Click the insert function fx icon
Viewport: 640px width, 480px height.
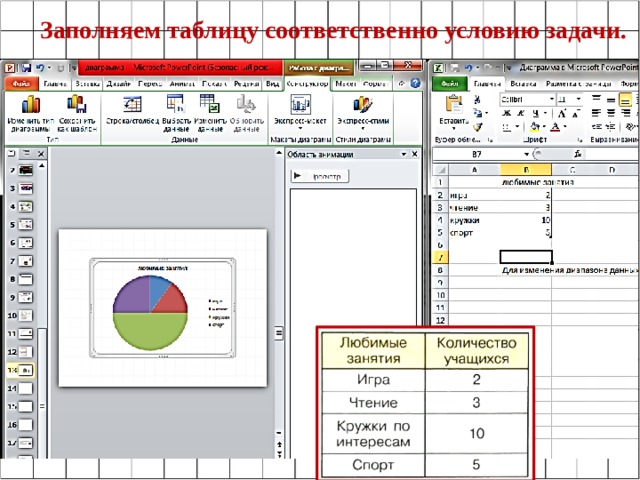point(578,154)
